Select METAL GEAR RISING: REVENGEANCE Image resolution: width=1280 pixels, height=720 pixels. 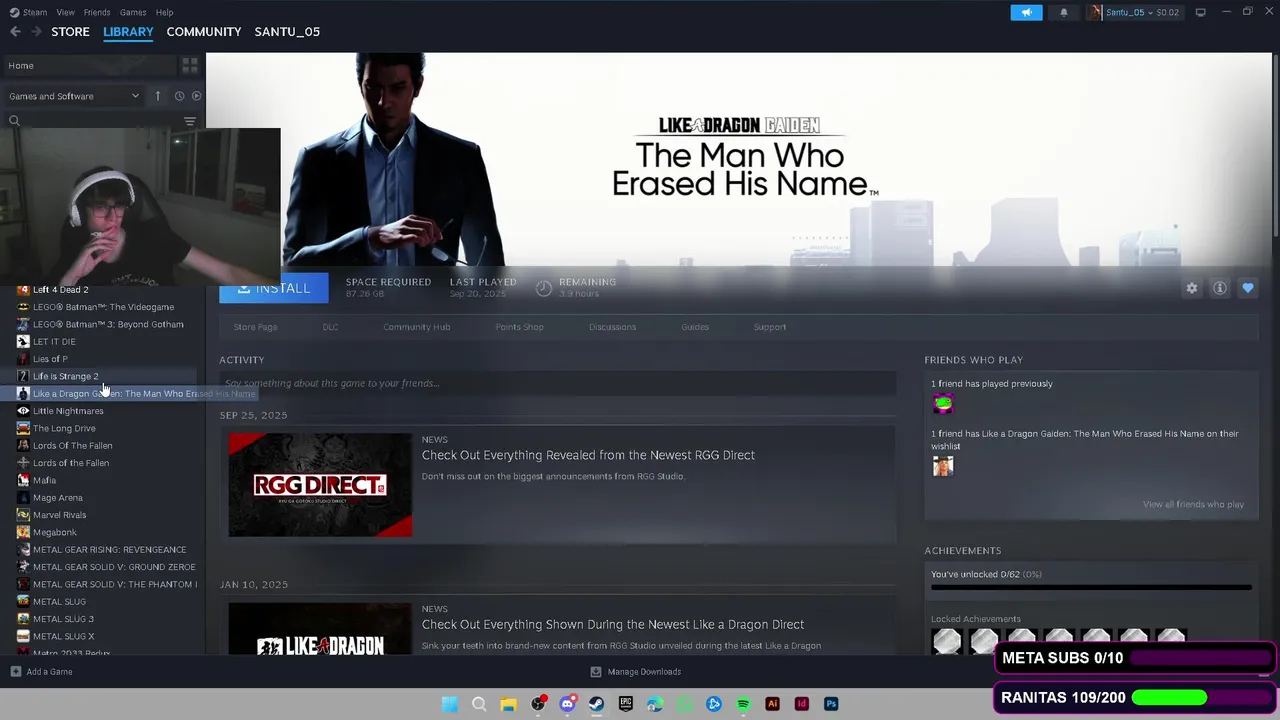(x=109, y=550)
